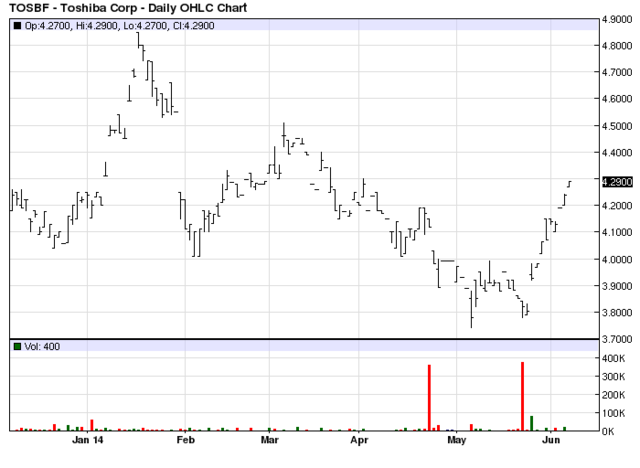Click the 3.8000 price axis label
The width and height of the screenshot is (640, 468).
(x=617, y=313)
